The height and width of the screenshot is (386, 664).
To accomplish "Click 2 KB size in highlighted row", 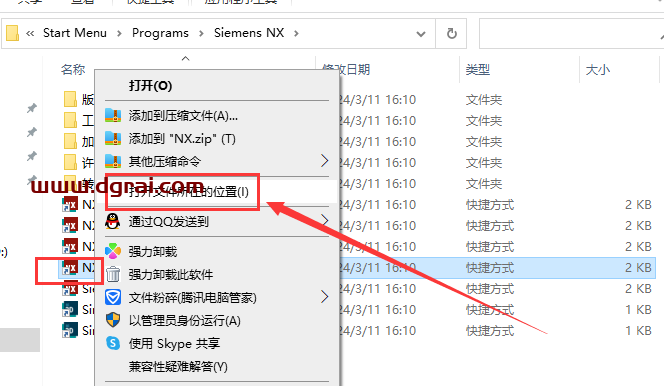I will pyautogui.click(x=638, y=267).
